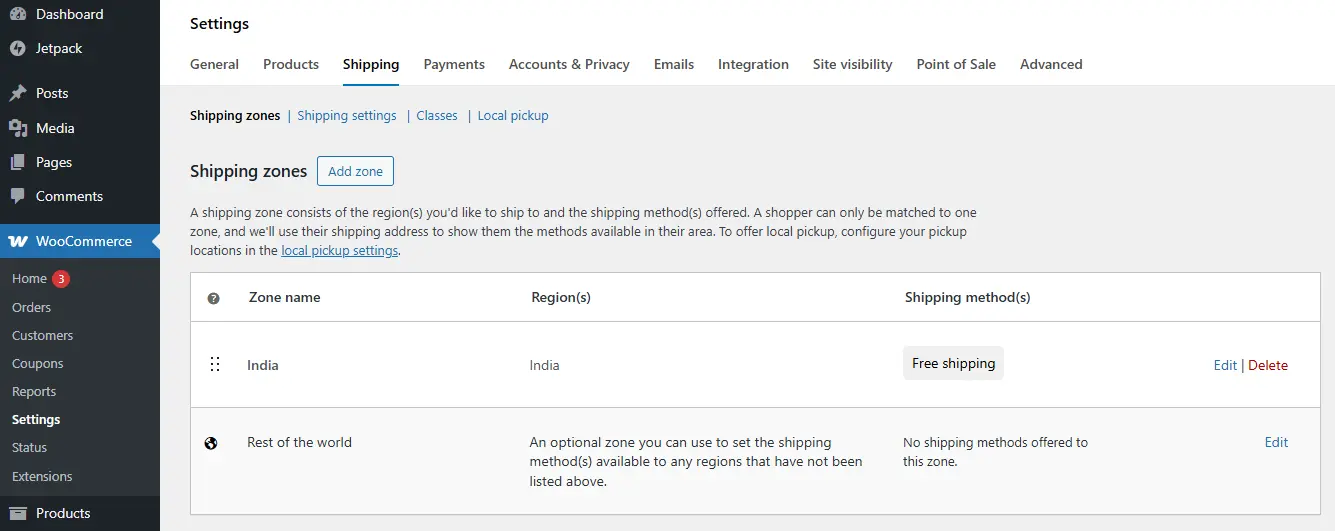
Task: Switch to the Payments settings tab
Action: 454,64
